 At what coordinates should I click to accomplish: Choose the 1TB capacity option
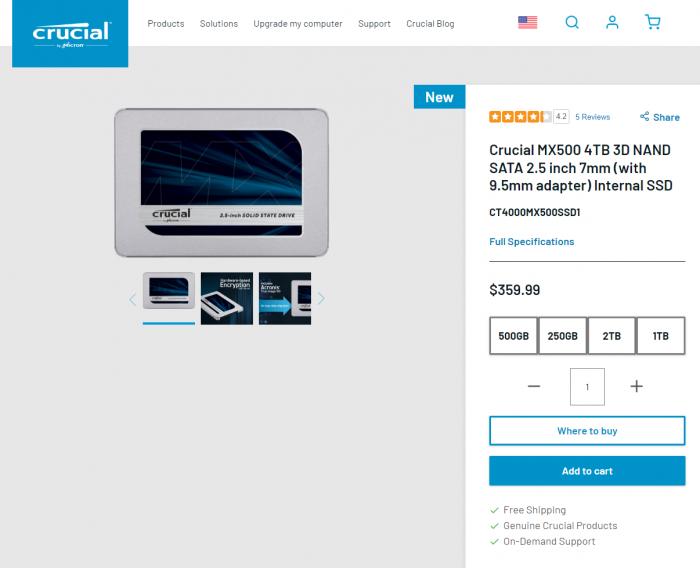(661, 336)
